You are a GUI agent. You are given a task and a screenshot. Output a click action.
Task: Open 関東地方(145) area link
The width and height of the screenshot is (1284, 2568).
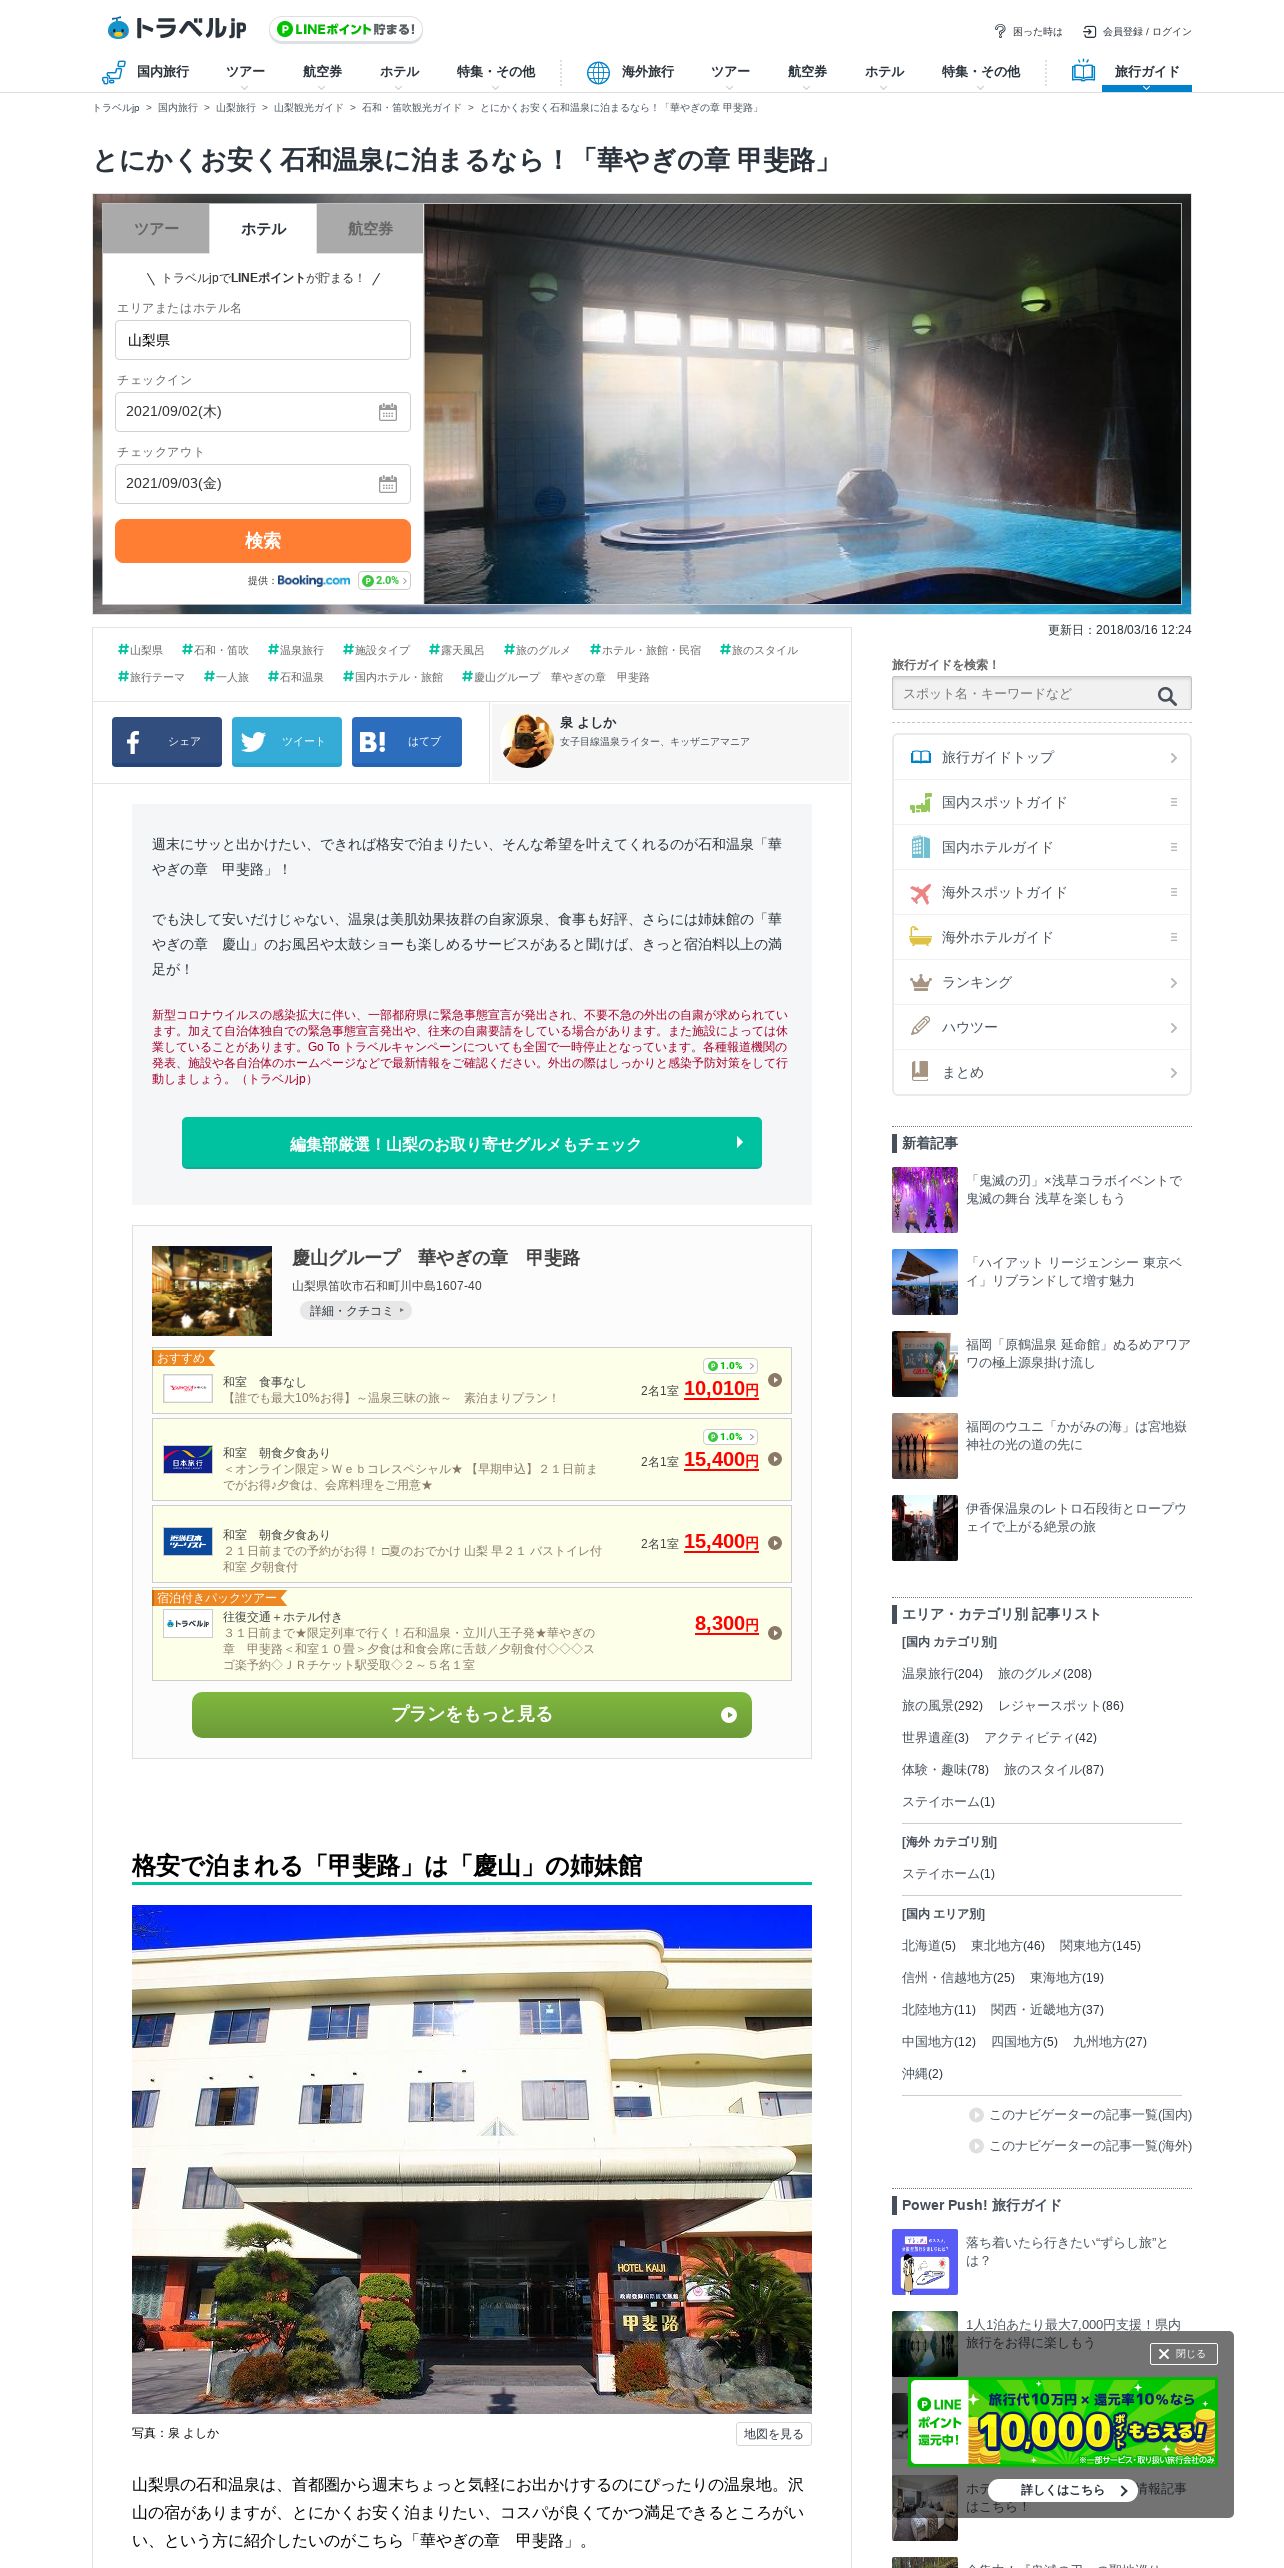(1100, 1946)
